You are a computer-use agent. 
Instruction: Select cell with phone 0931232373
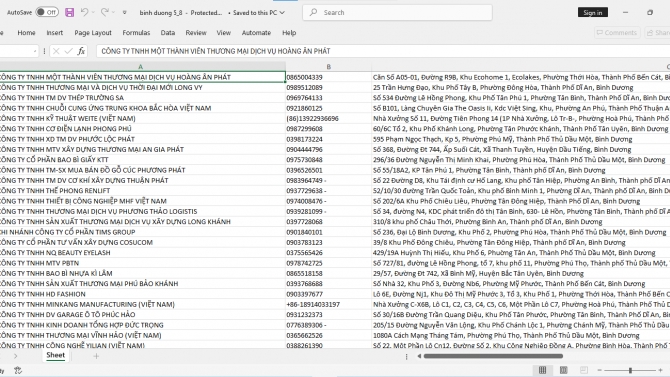tap(328, 315)
